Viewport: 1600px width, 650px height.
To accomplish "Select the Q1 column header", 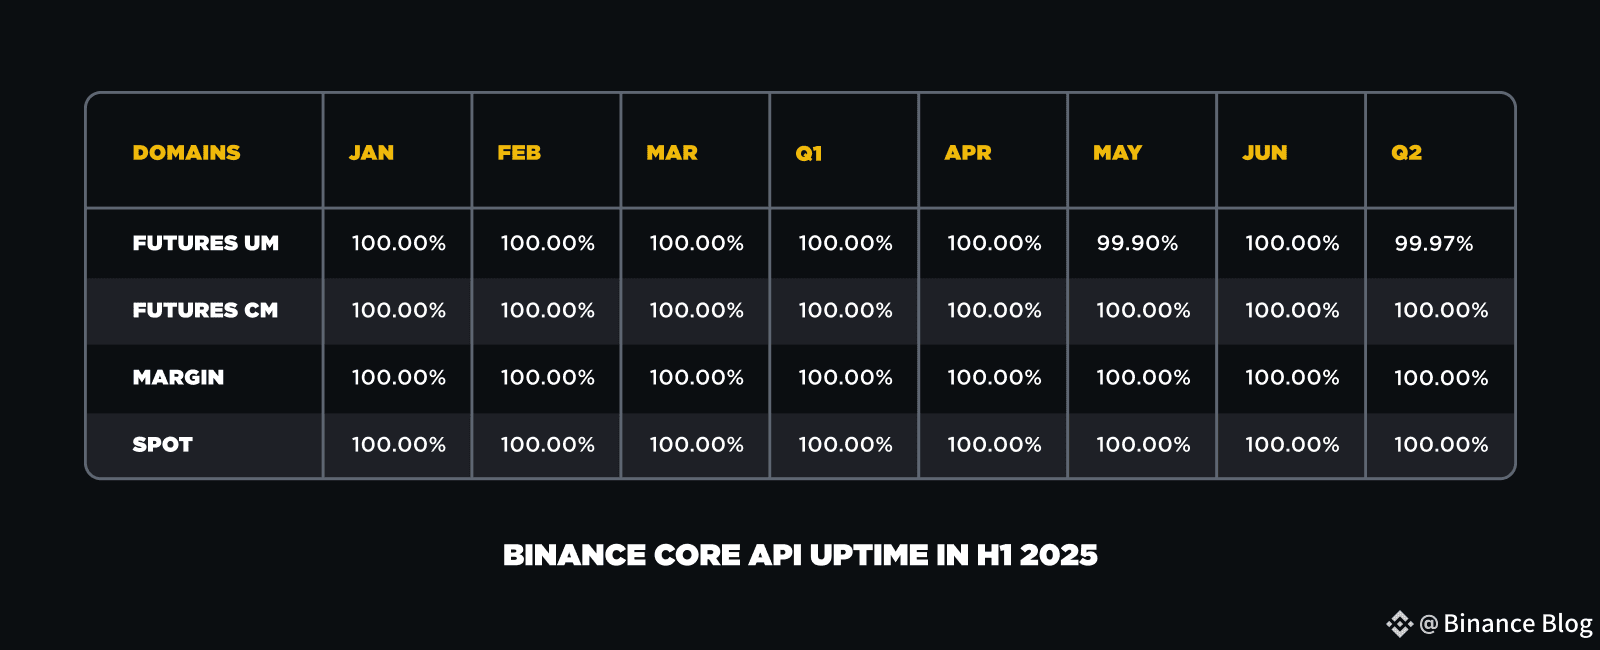I will coord(809,153).
